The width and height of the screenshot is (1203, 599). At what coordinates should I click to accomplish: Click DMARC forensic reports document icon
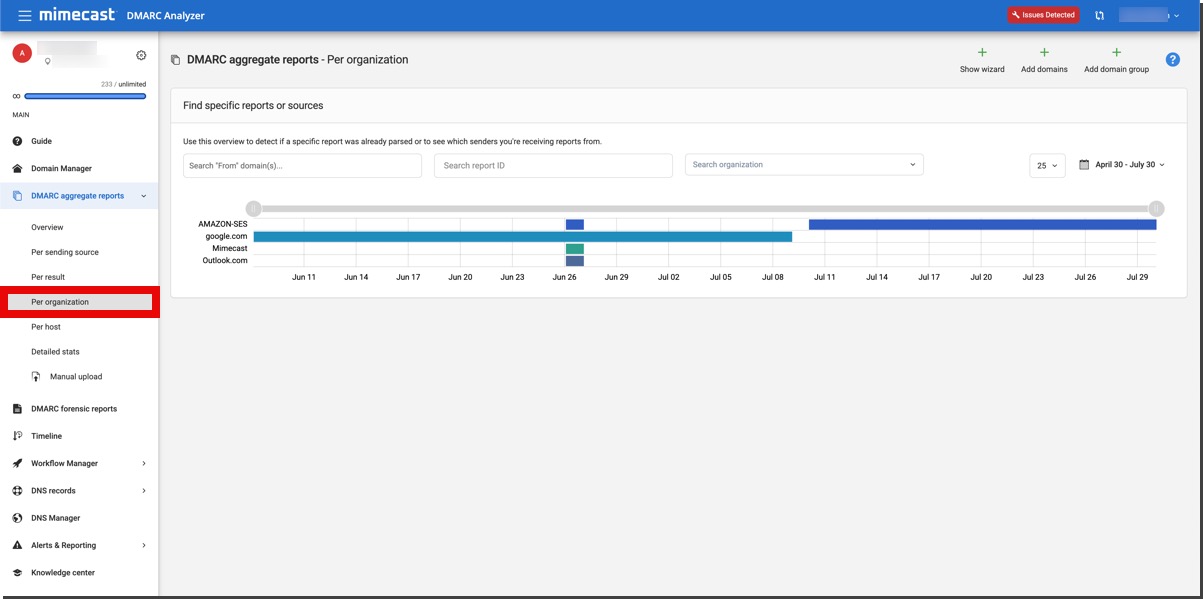pos(17,408)
